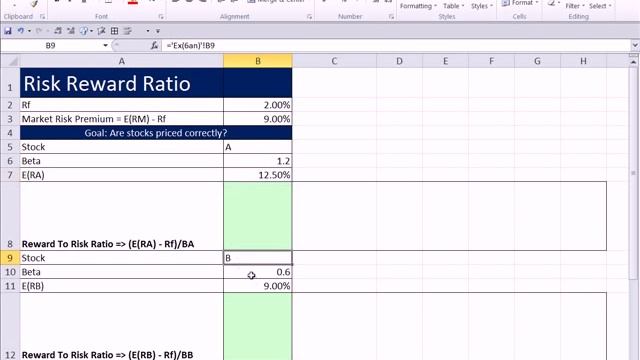
Task: Select highlighted column B header
Action: (258, 61)
